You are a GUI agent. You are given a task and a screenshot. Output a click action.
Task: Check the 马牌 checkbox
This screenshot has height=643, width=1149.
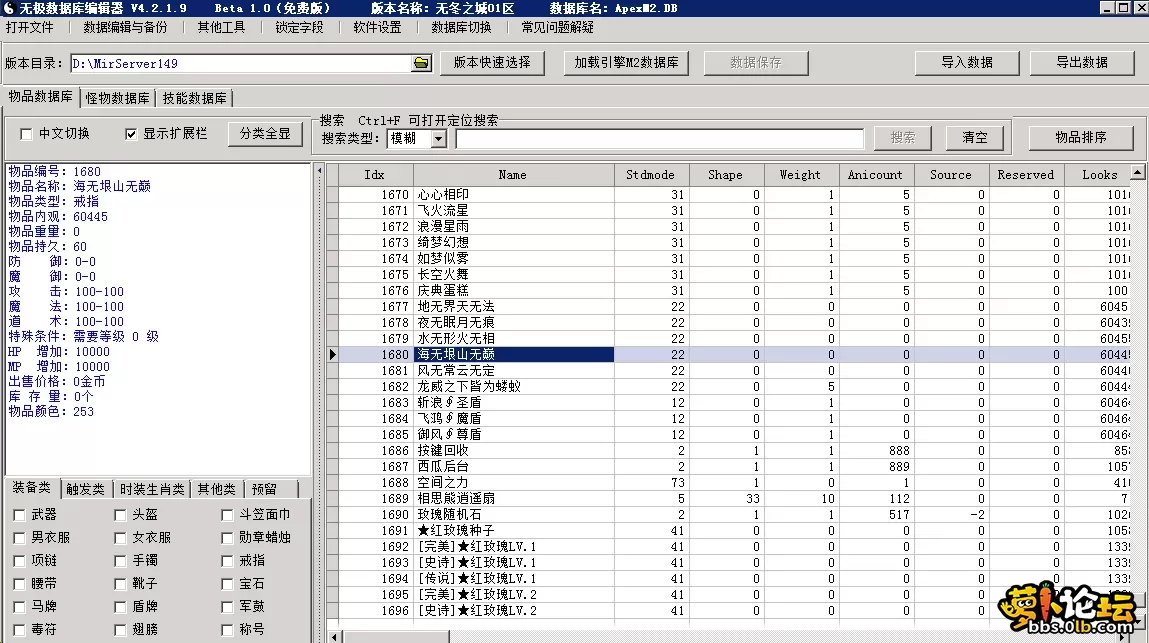click(x=20, y=607)
